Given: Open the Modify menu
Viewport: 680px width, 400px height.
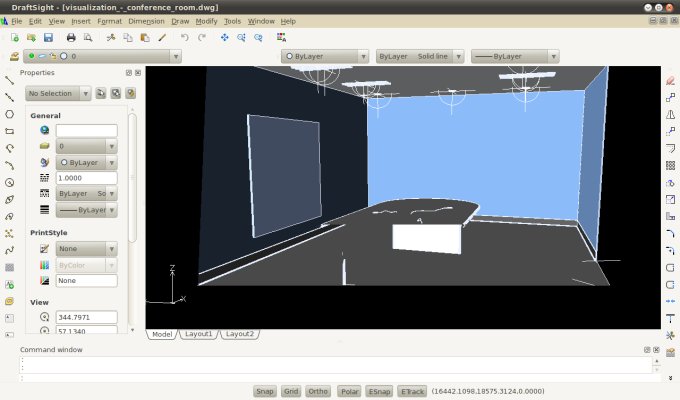Looking at the screenshot, I should pos(206,21).
